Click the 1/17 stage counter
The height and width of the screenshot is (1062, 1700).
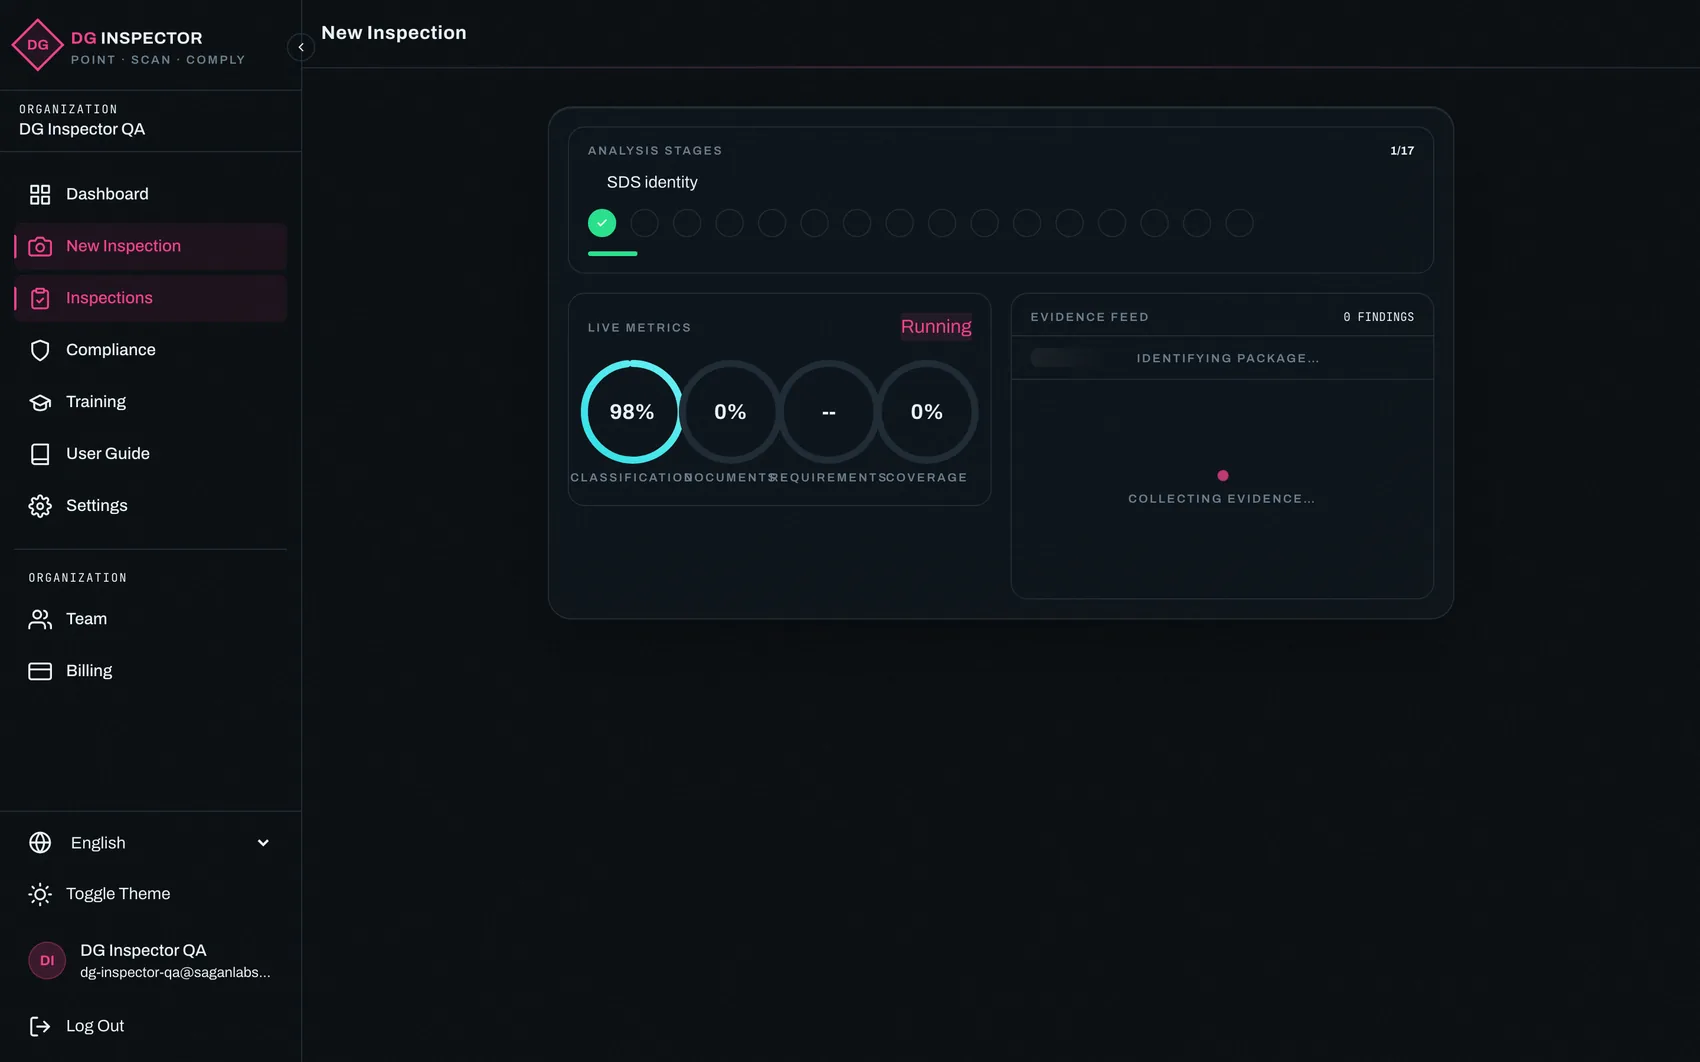coord(1402,151)
